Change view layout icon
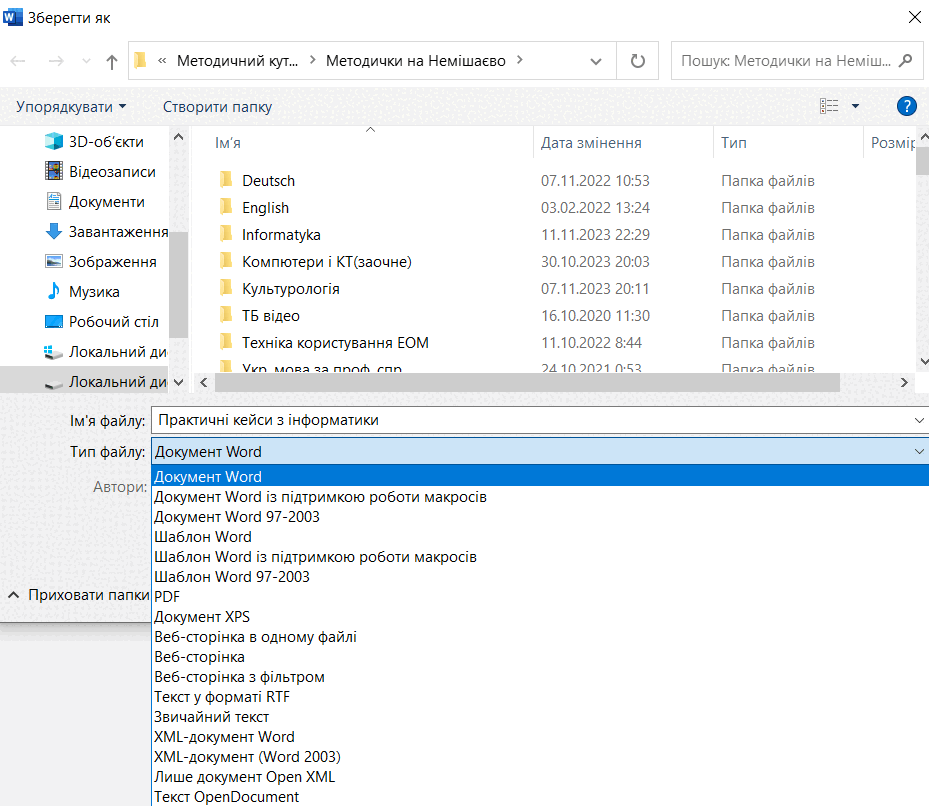Screen dimensions: 929x806 pos(829,106)
